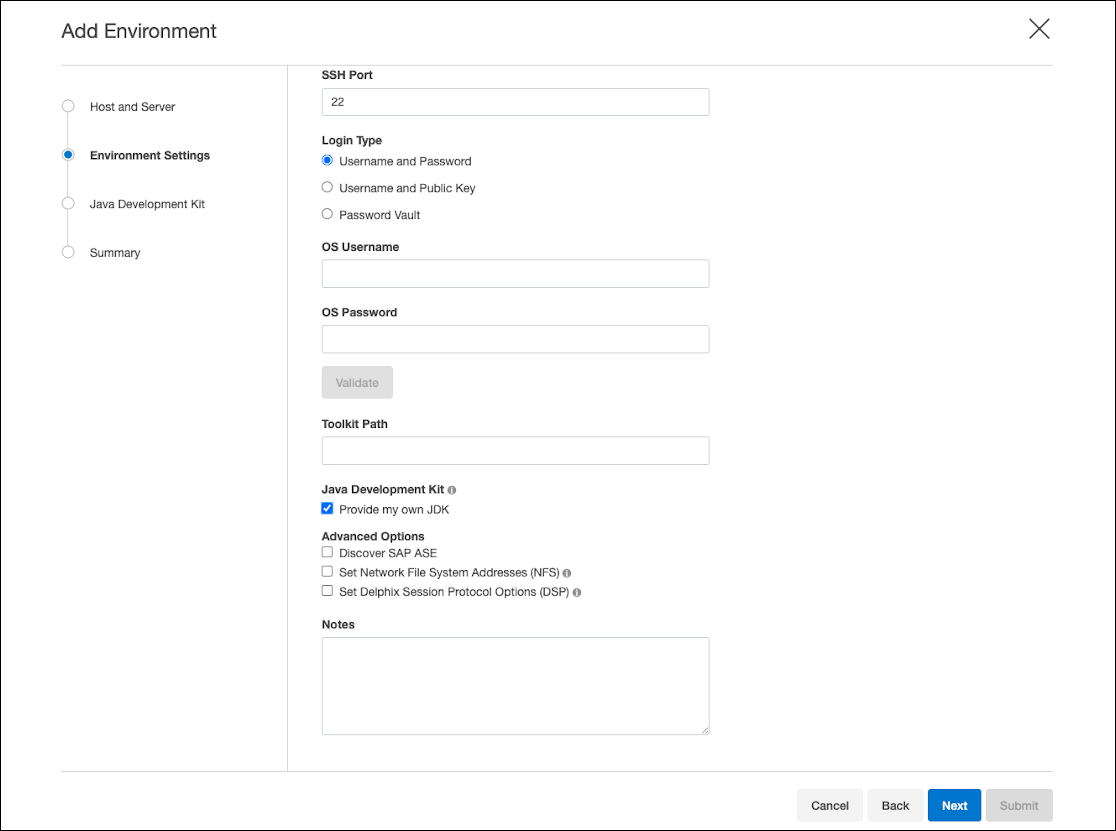Enable Discover SAP ASE option
Screen dimensions: 1116x831
[x=327, y=552]
